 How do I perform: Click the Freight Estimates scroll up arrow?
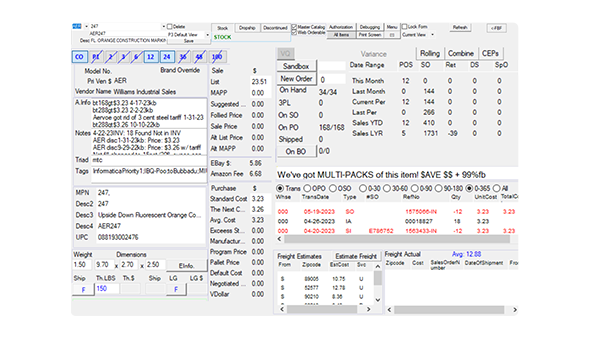pyautogui.click(x=378, y=266)
